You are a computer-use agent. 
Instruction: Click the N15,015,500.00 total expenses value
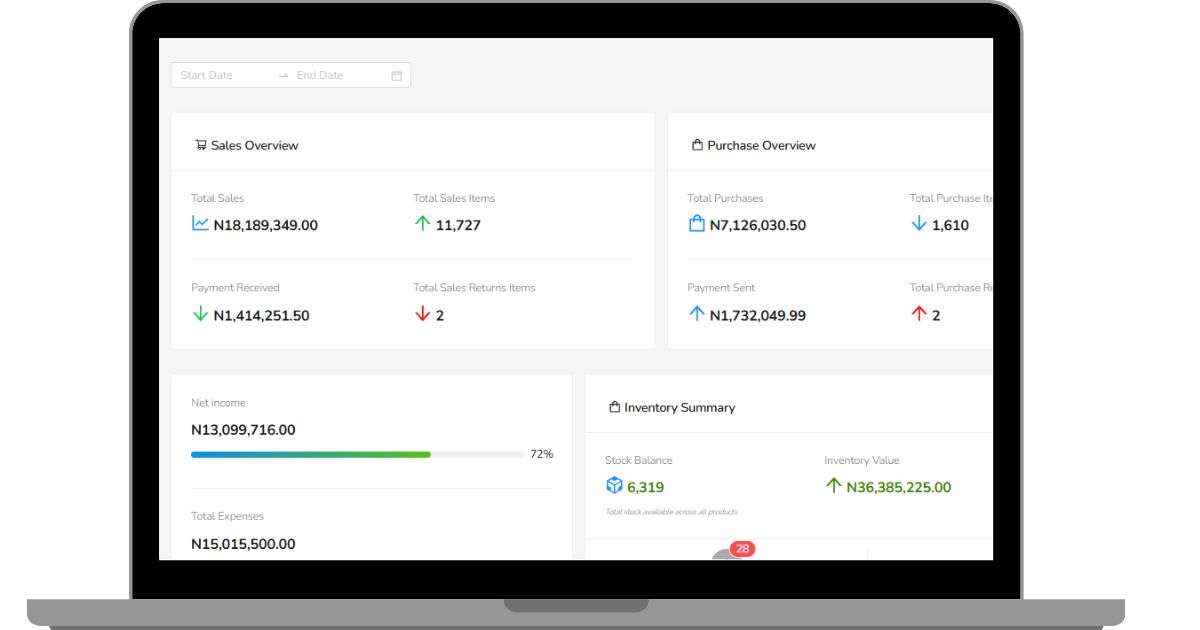(x=243, y=544)
